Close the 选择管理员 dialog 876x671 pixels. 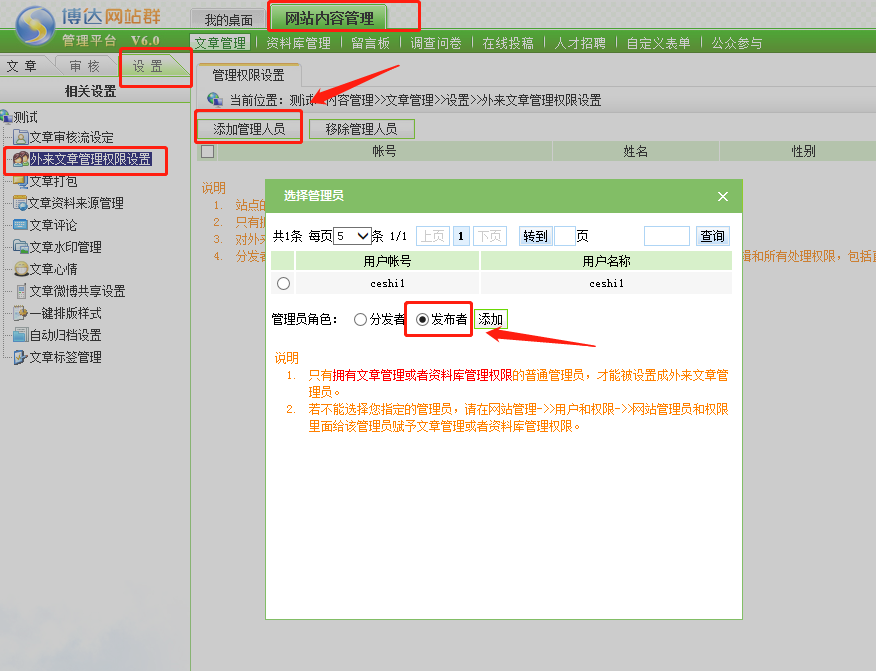pos(723,197)
